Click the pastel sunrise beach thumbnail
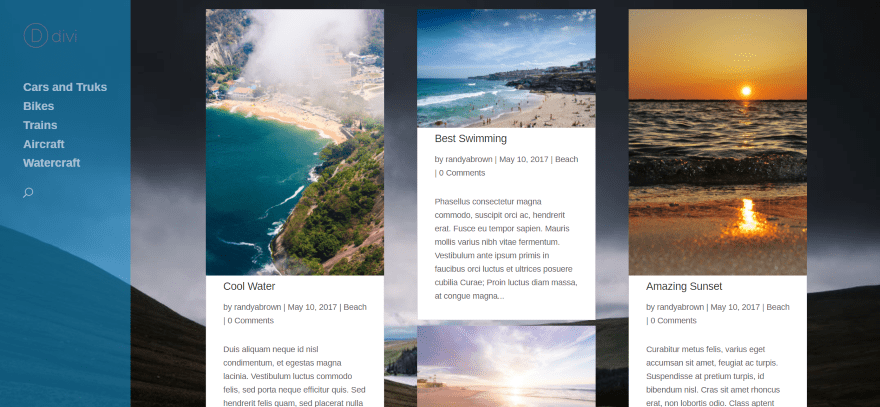Image resolution: width=880 pixels, height=407 pixels. click(506, 366)
